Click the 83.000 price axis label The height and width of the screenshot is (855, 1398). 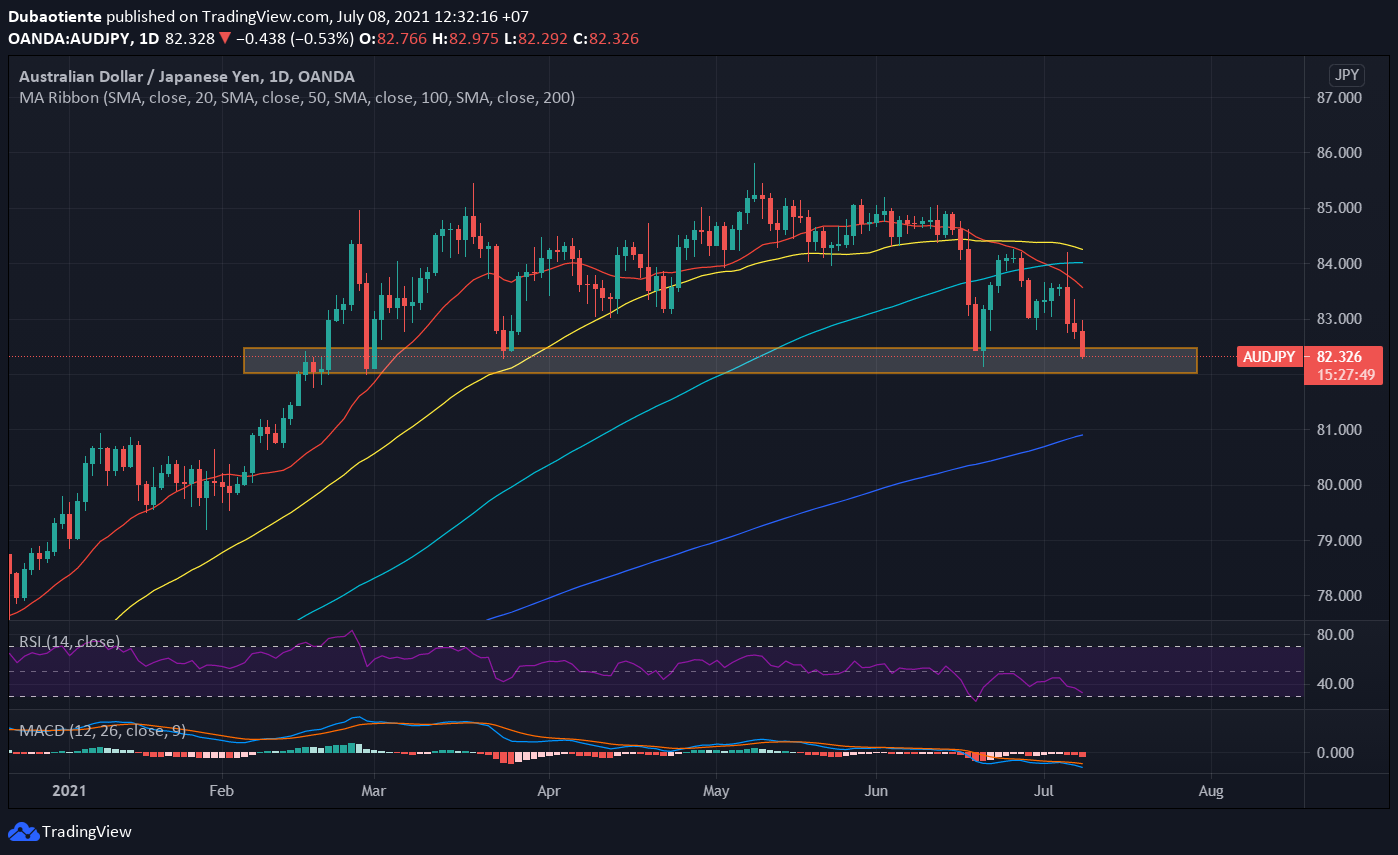pos(1338,319)
